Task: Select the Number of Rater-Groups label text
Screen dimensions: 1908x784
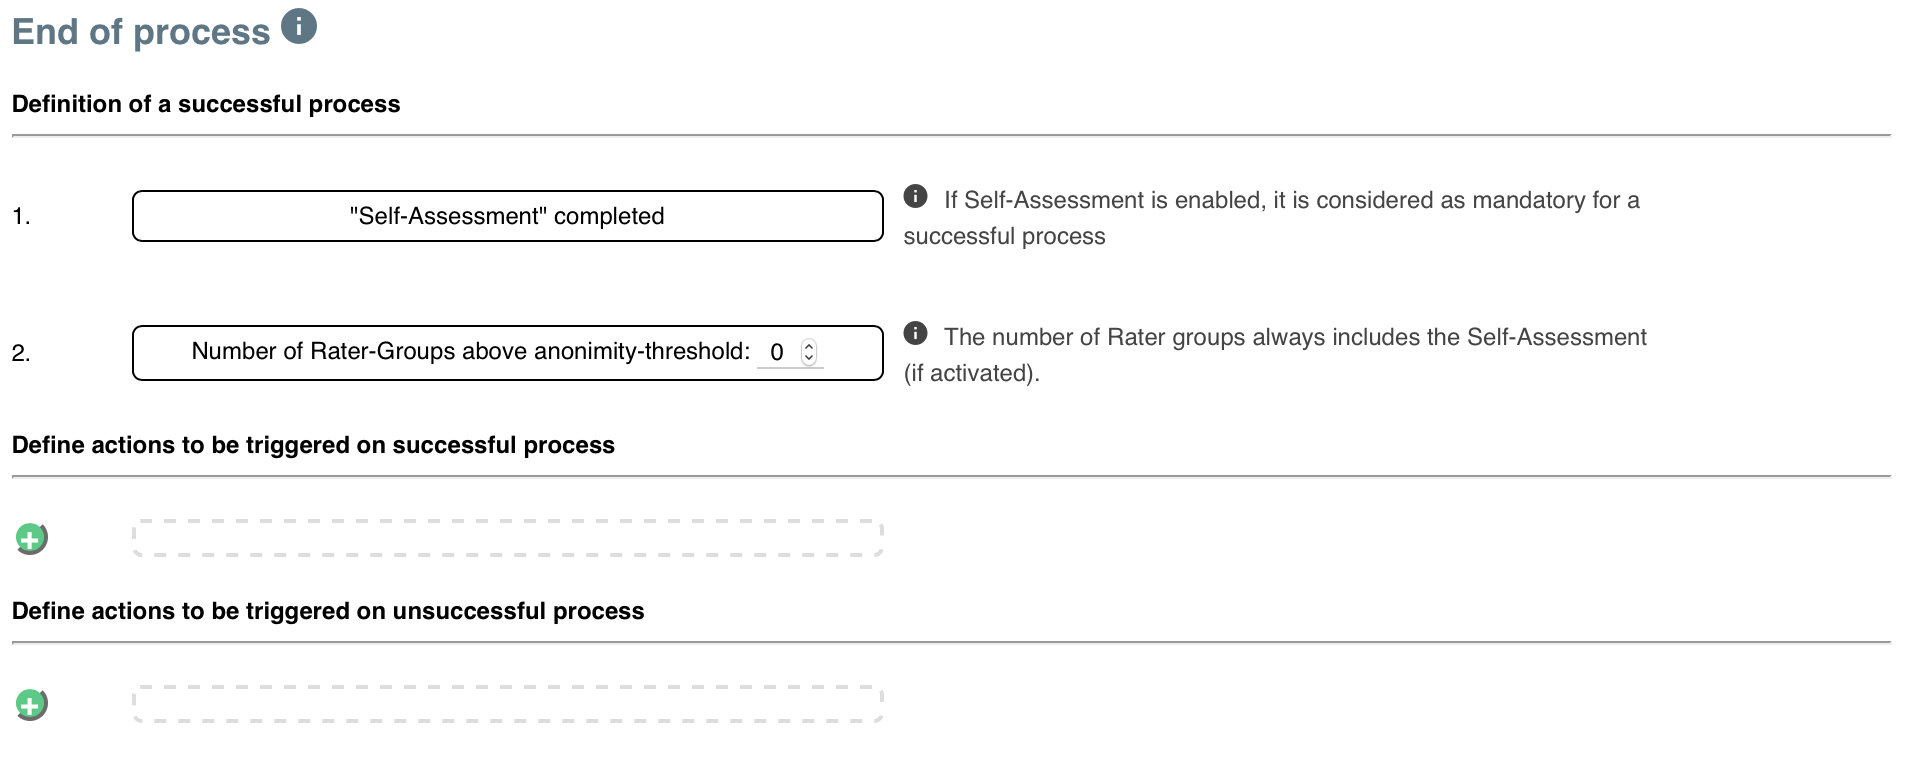Action: [x=471, y=351]
